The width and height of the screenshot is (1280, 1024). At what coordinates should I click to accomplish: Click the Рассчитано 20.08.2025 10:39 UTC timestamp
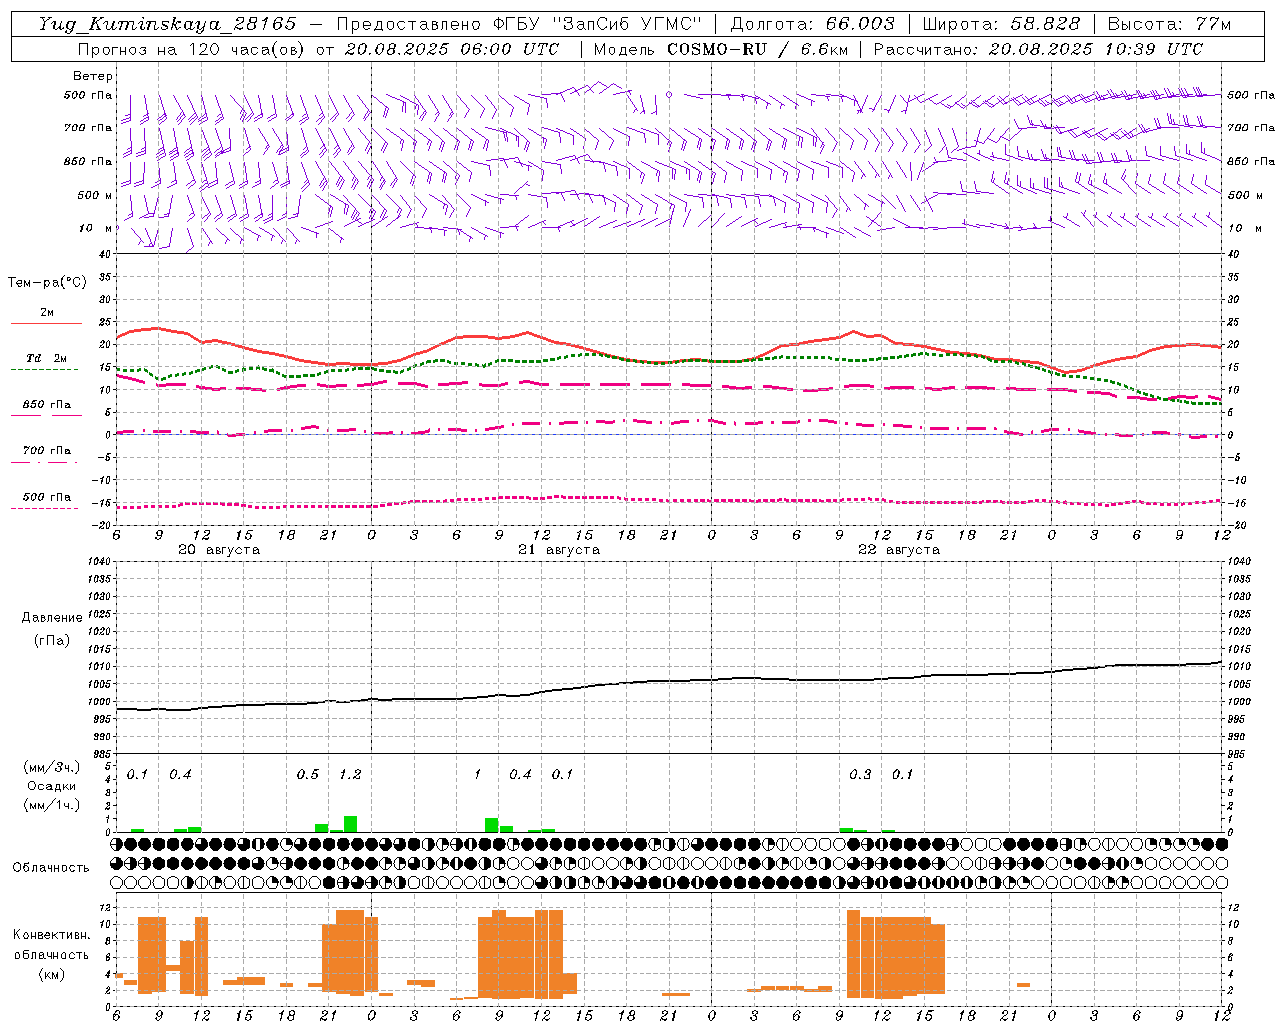coord(1039,49)
